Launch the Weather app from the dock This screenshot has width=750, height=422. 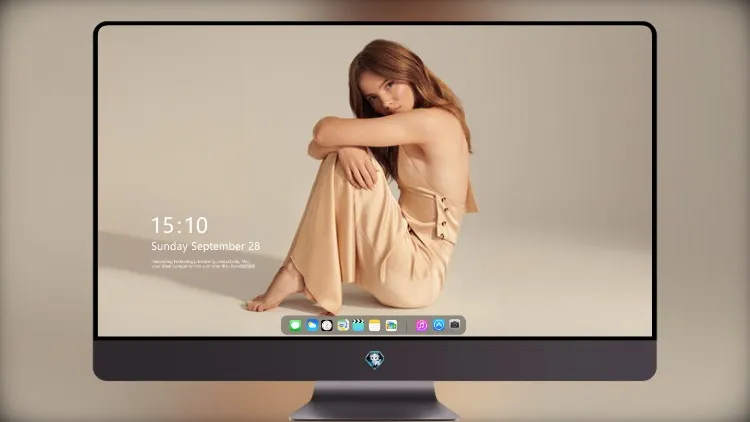311,325
